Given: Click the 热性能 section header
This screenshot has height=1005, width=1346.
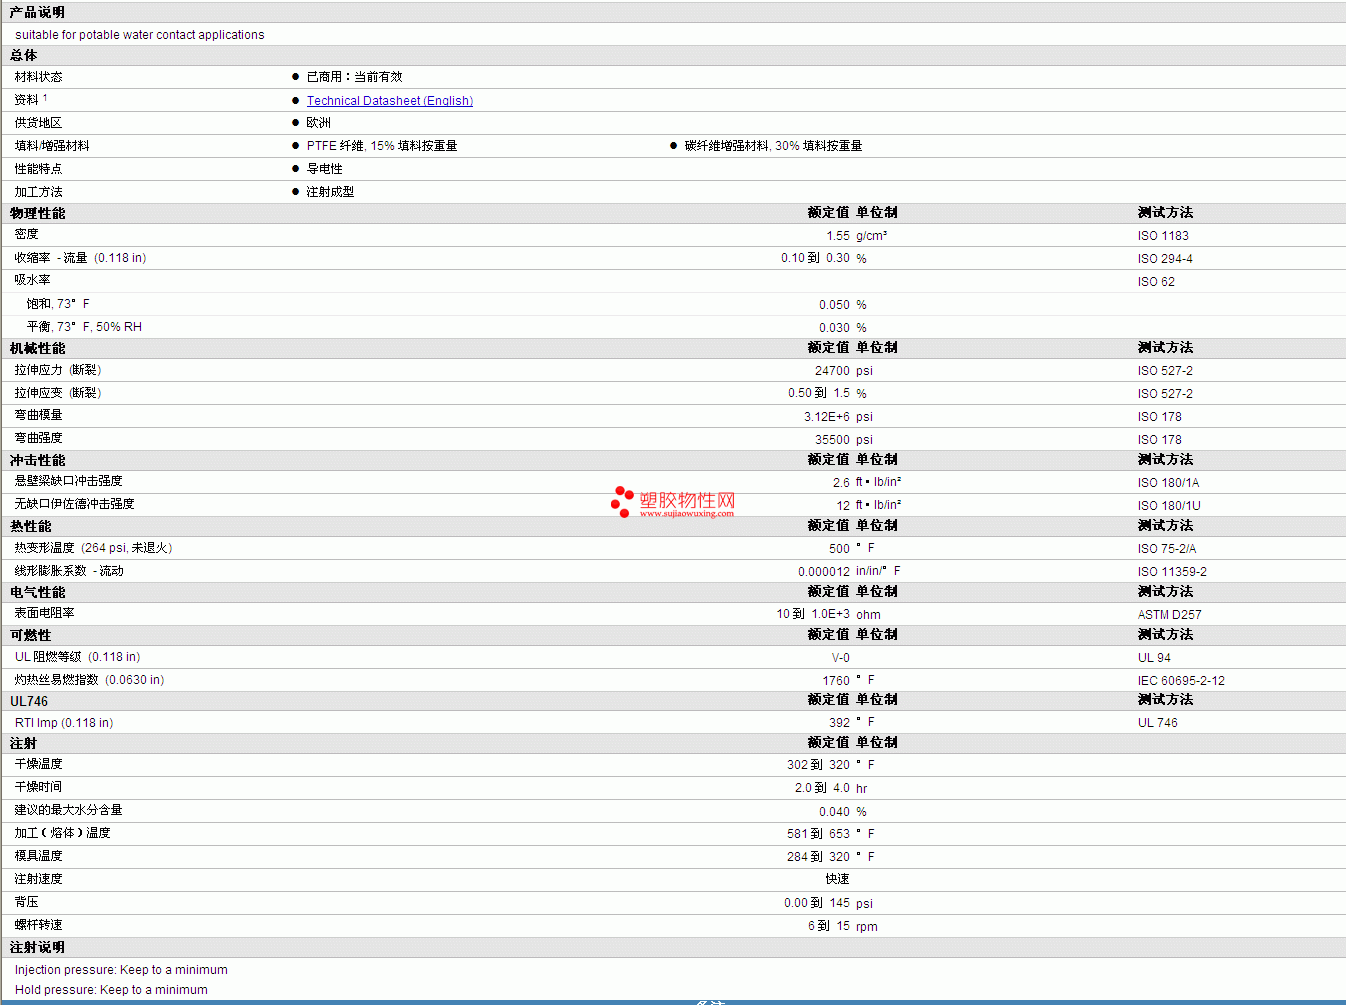Looking at the screenshot, I should [x=31, y=526].
